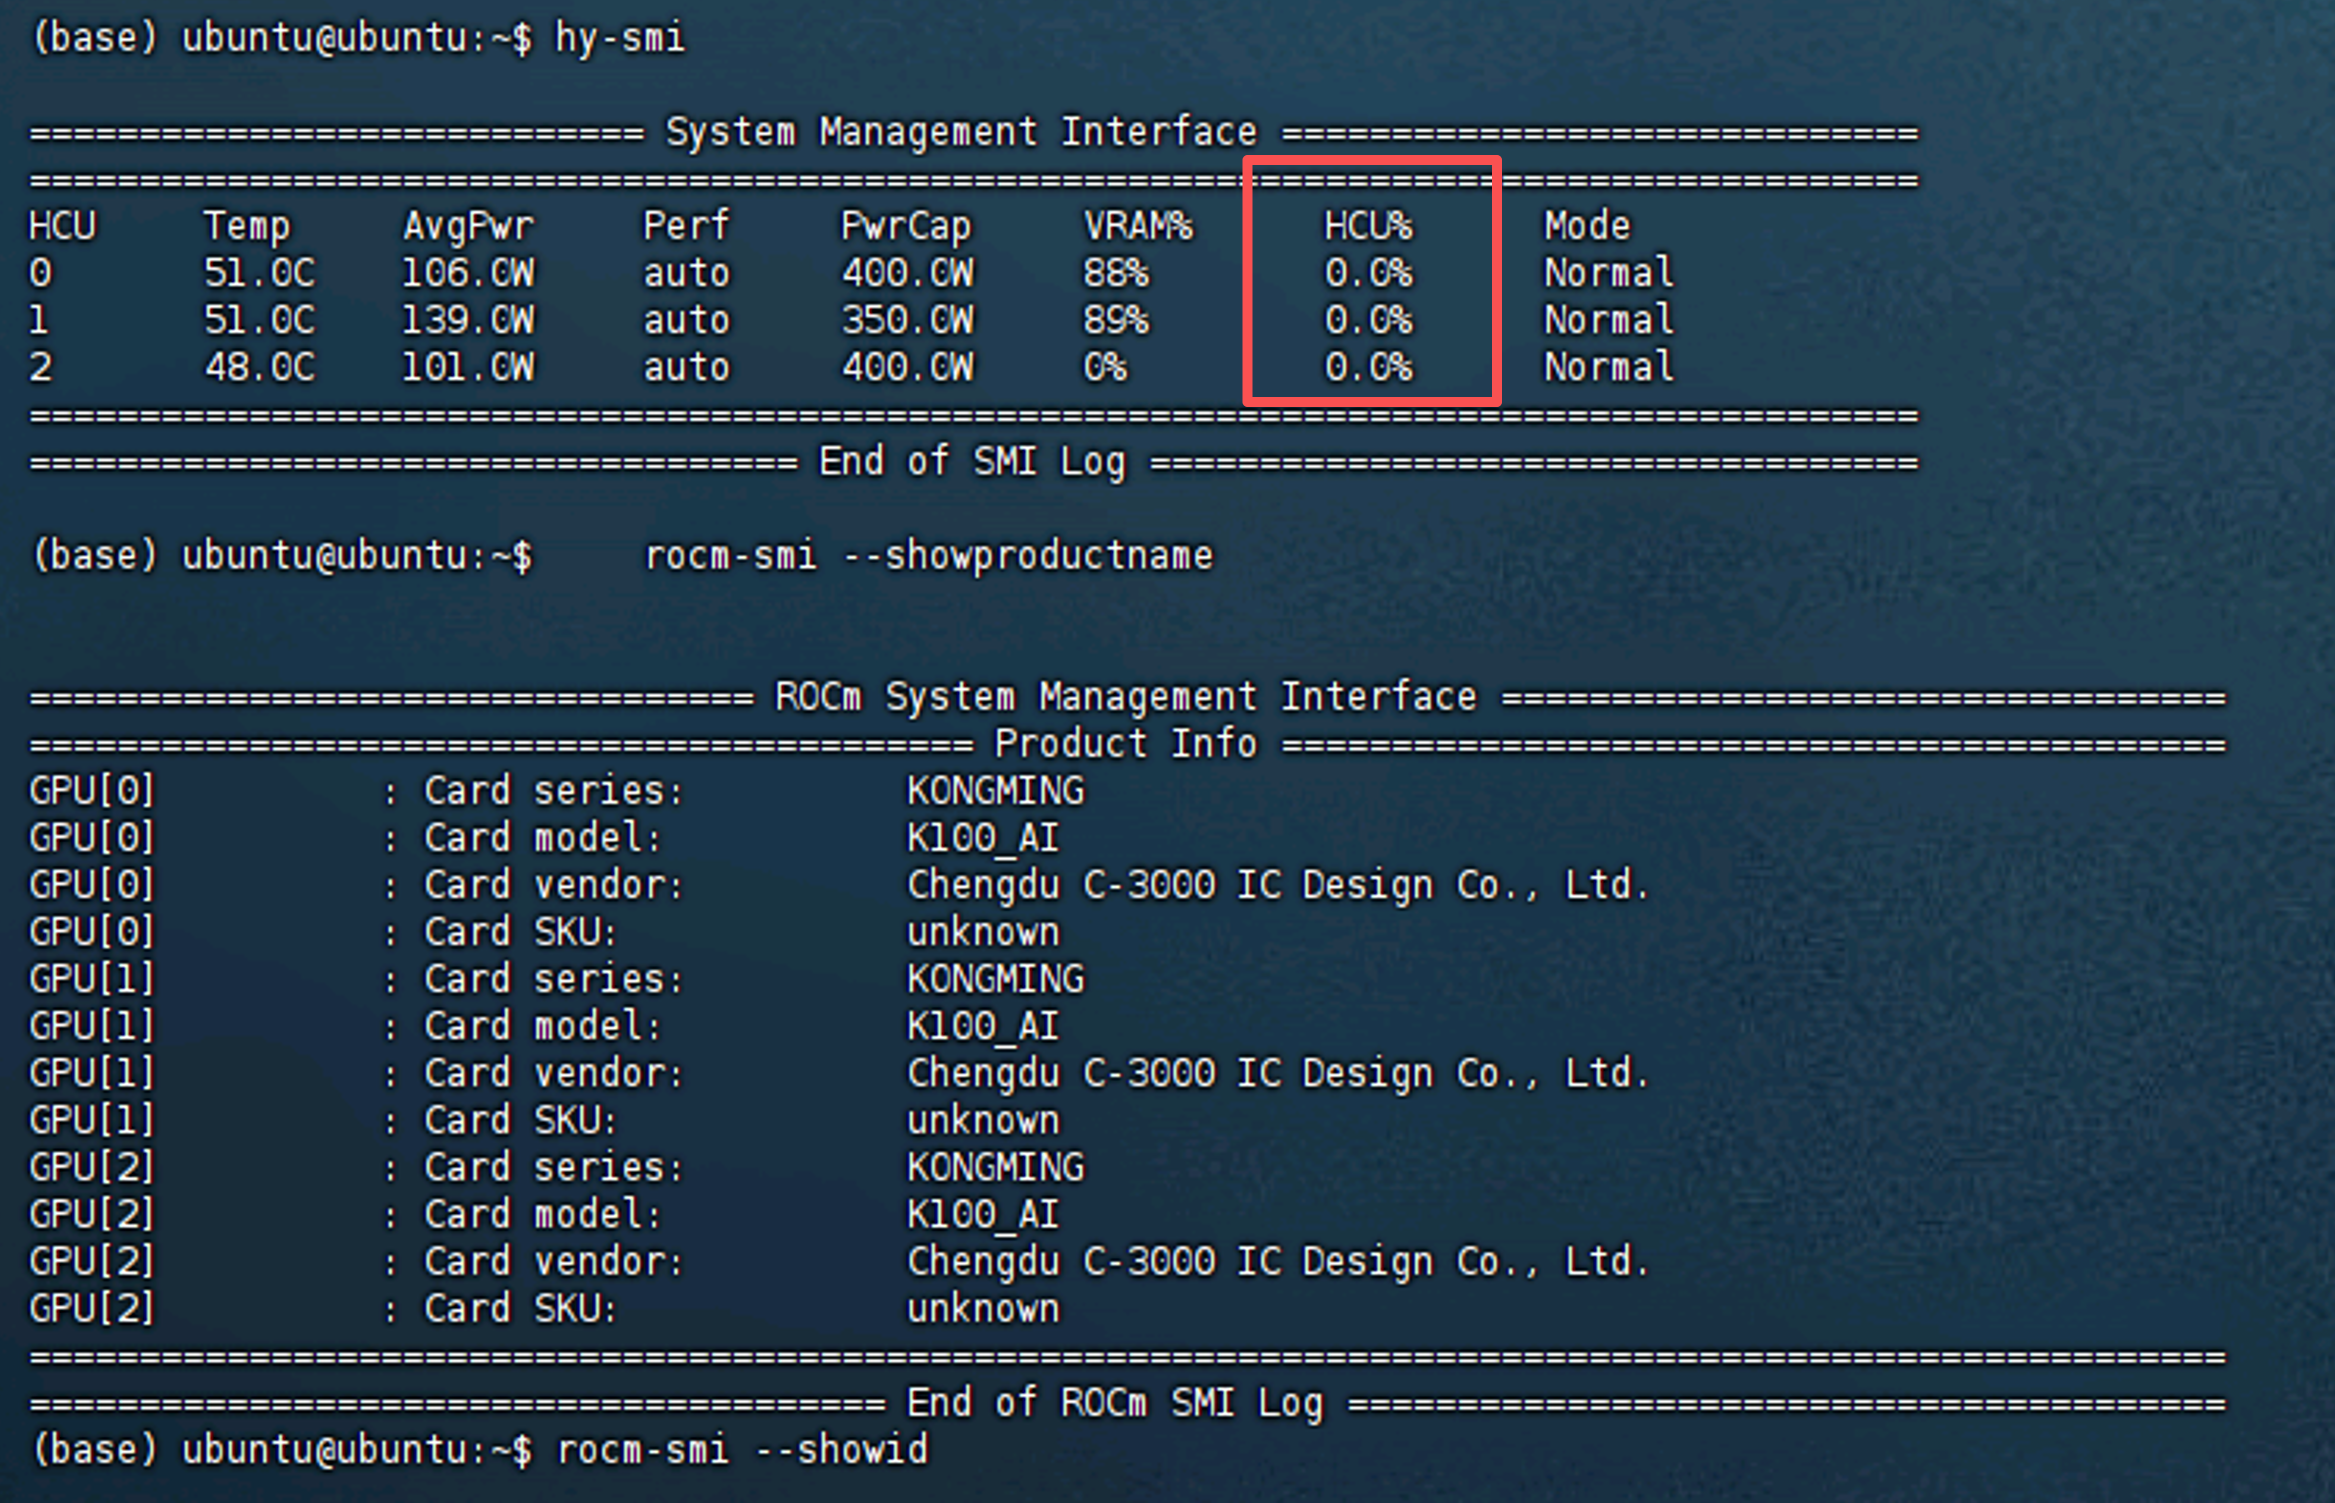Click the Product Info section heading

[x=1126, y=744]
